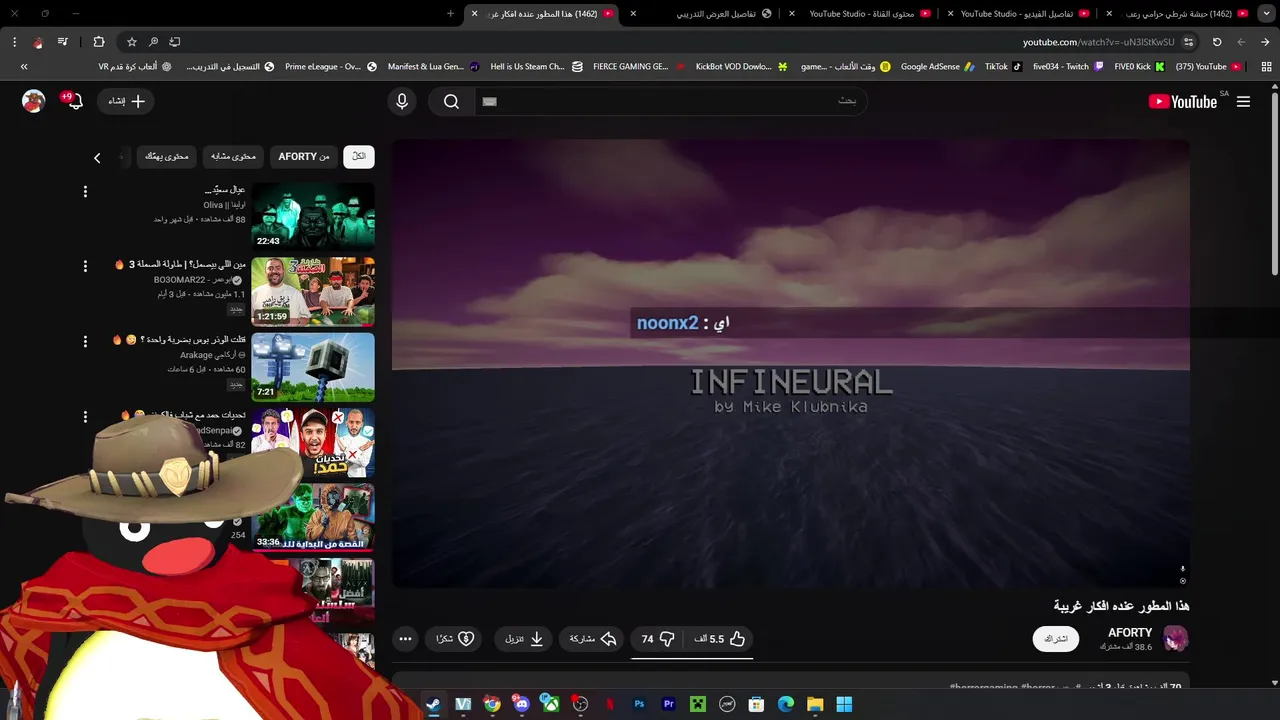The height and width of the screenshot is (720, 1280).
Task: Select the 'من AFORTY' filter chip
Action: (304, 156)
